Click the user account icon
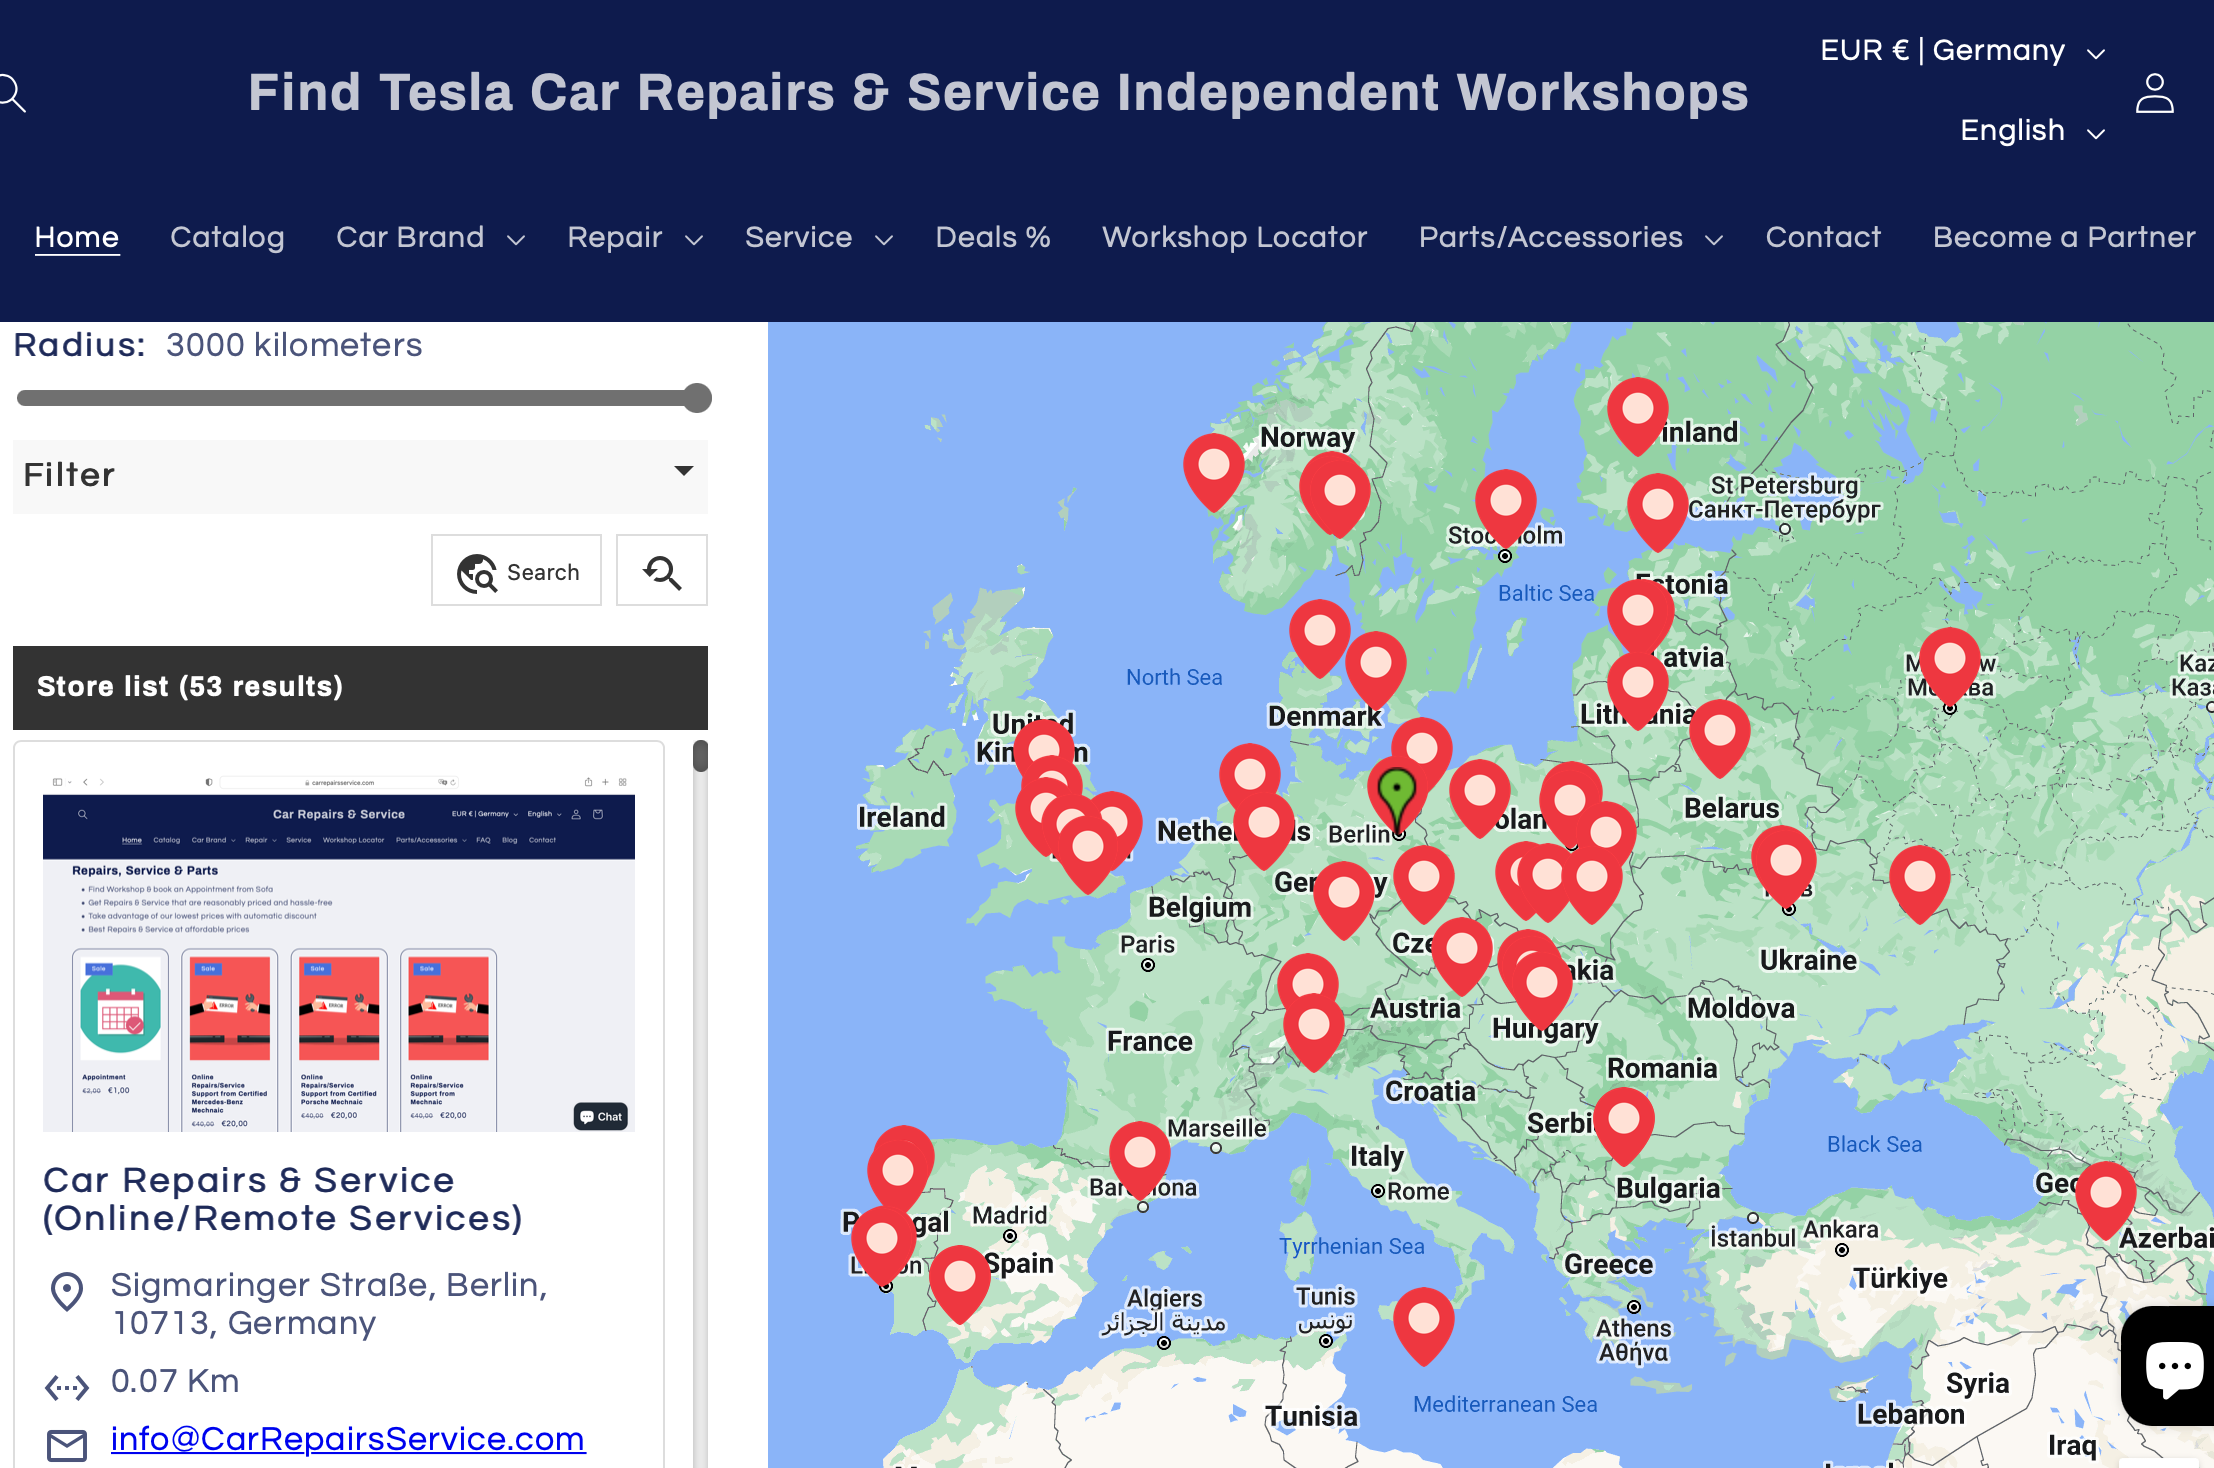The width and height of the screenshot is (2214, 1468). pos(2154,93)
